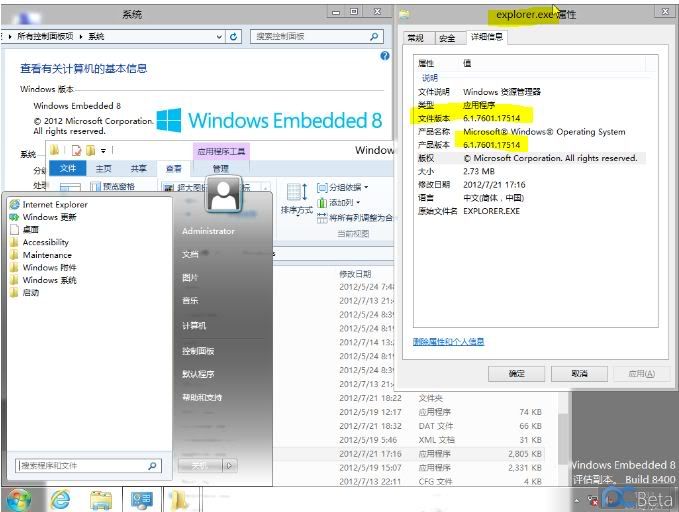The height and width of the screenshot is (512, 679).
Task: Click 确定 button in properties dialog
Action: [516, 373]
